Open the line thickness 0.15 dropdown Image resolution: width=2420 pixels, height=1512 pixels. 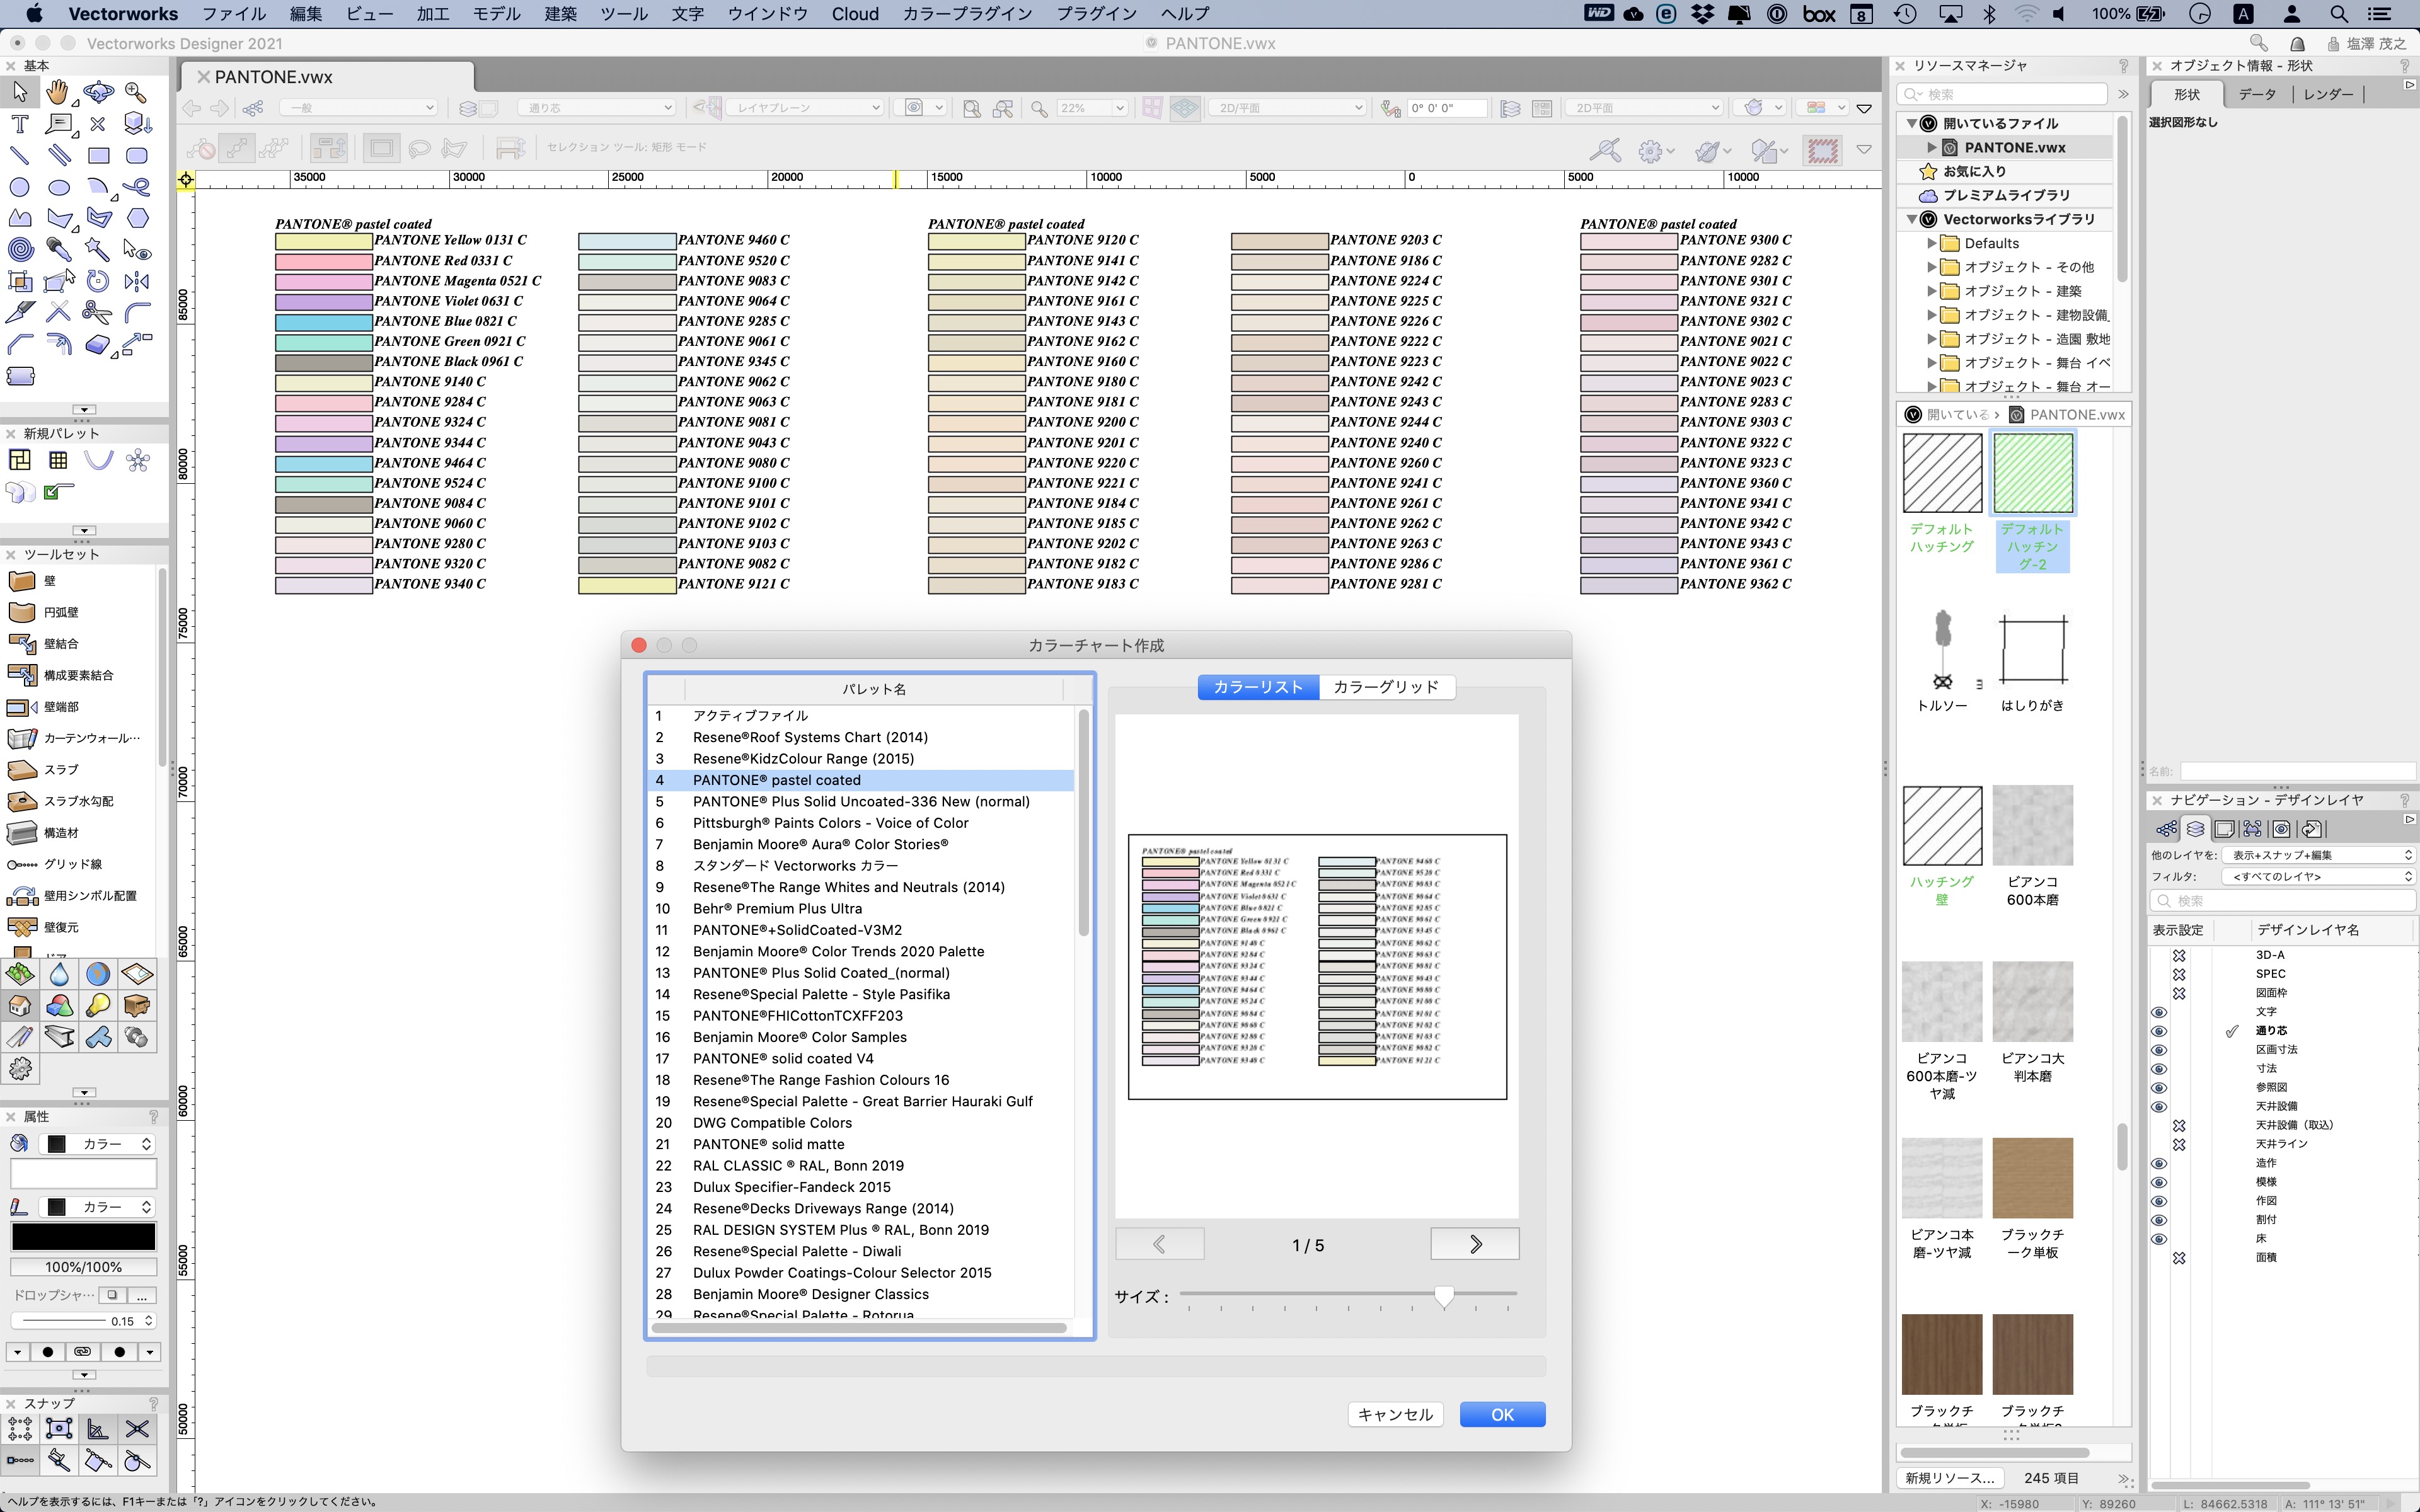pyautogui.click(x=85, y=1321)
